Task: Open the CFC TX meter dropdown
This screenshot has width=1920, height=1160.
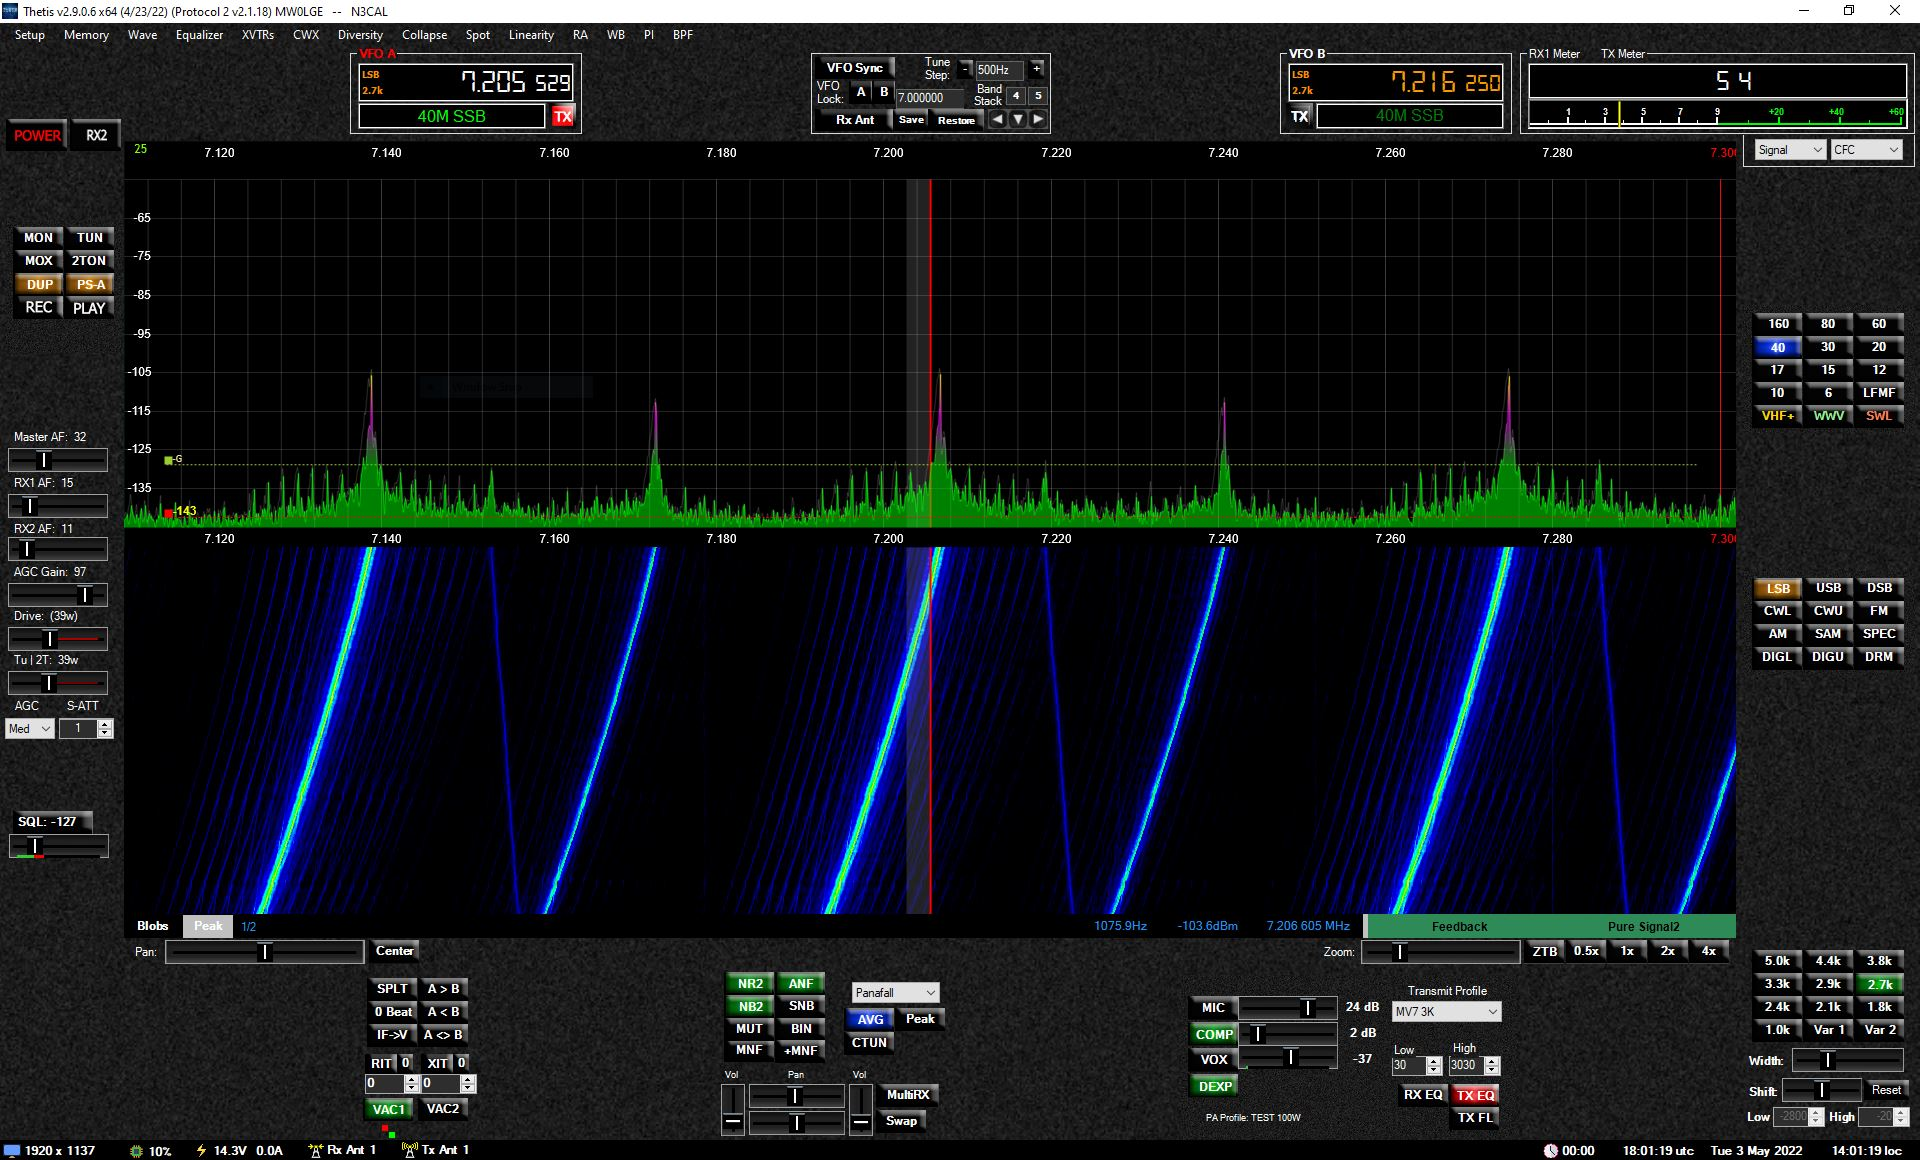Action: [1866, 150]
